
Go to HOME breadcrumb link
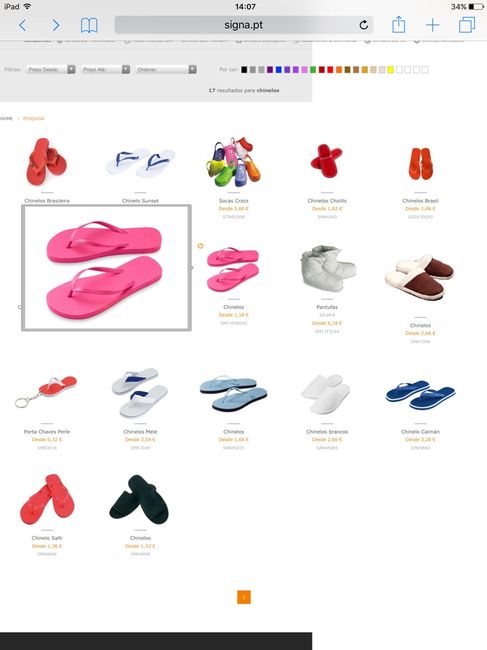6,119
